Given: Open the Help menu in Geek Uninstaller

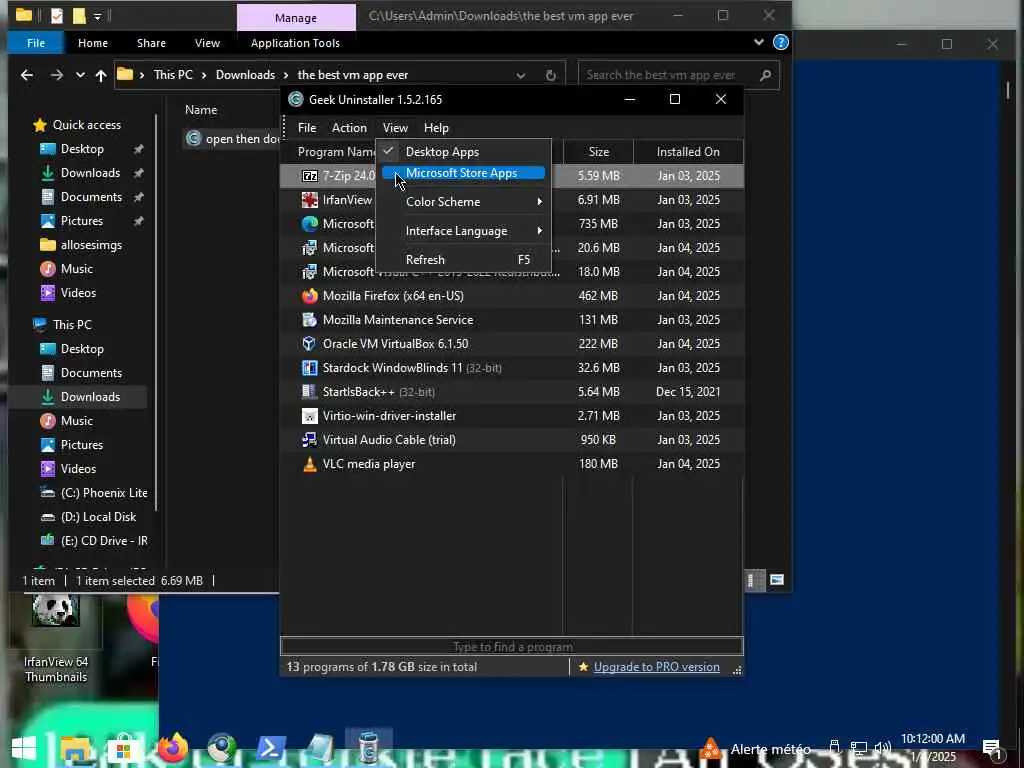Looking at the screenshot, I should pyautogui.click(x=436, y=128).
